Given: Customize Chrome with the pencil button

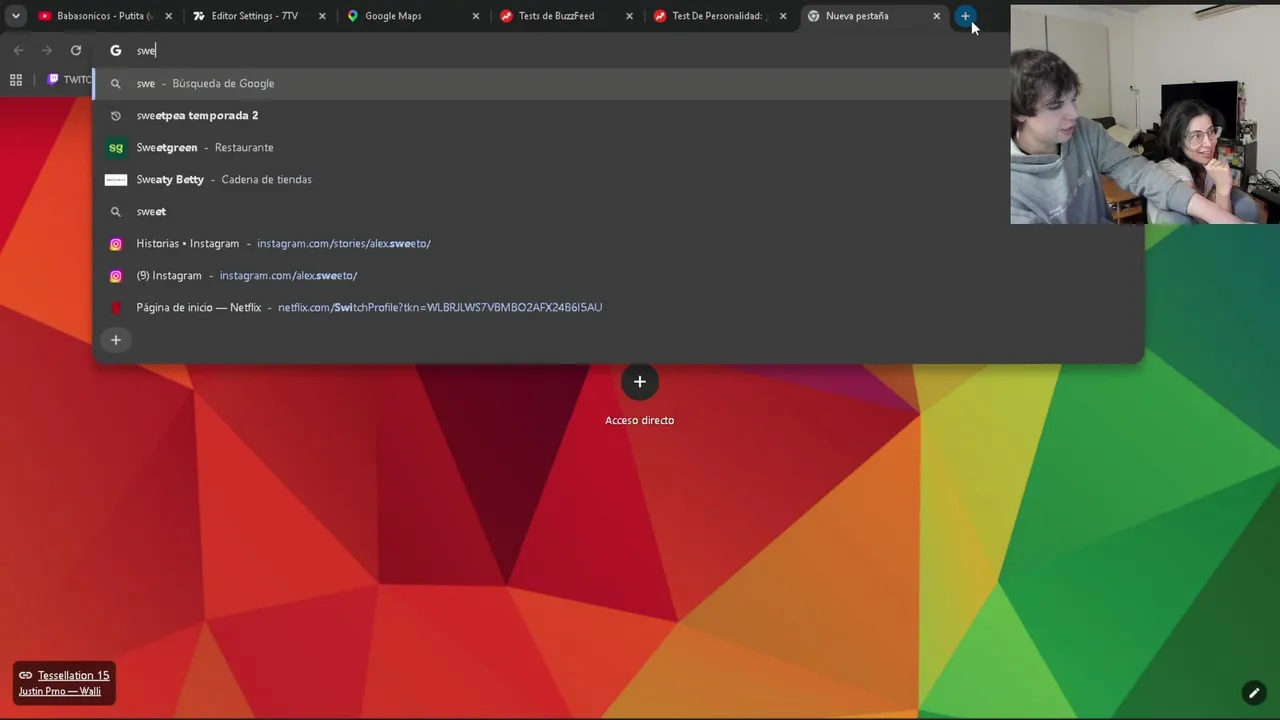Looking at the screenshot, I should pyautogui.click(x=1253, y=692).
